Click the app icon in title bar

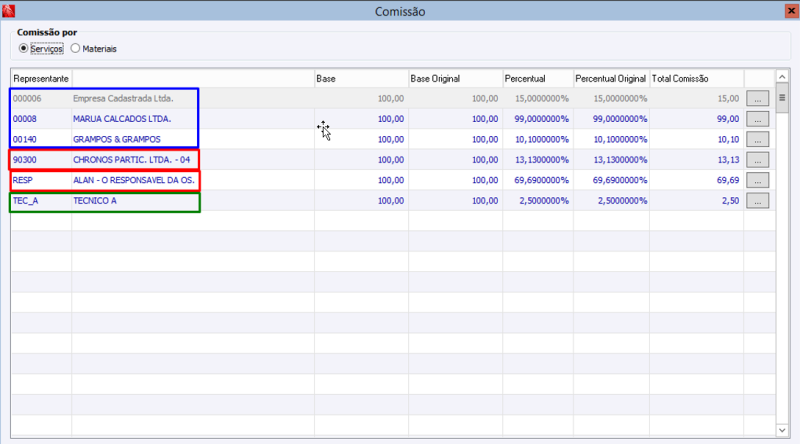point(9,11)
